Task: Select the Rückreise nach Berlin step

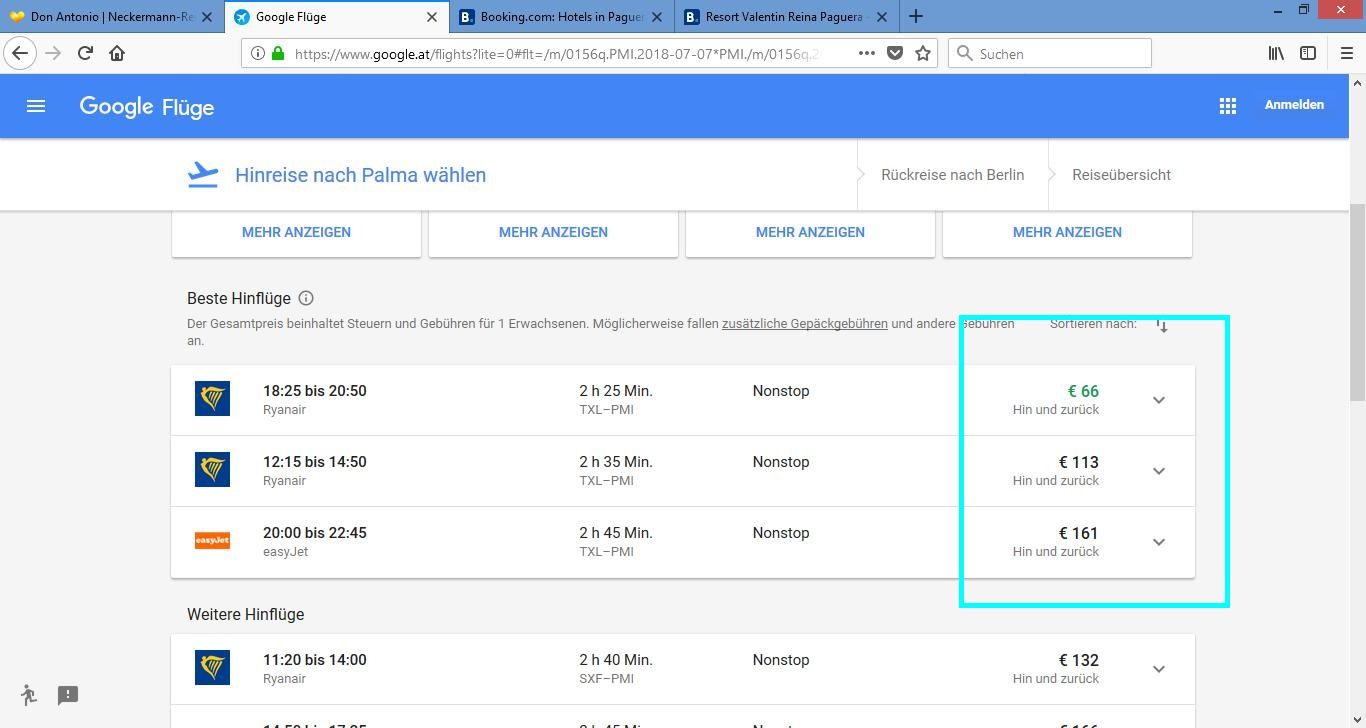Action: click(x=952, y=175)
